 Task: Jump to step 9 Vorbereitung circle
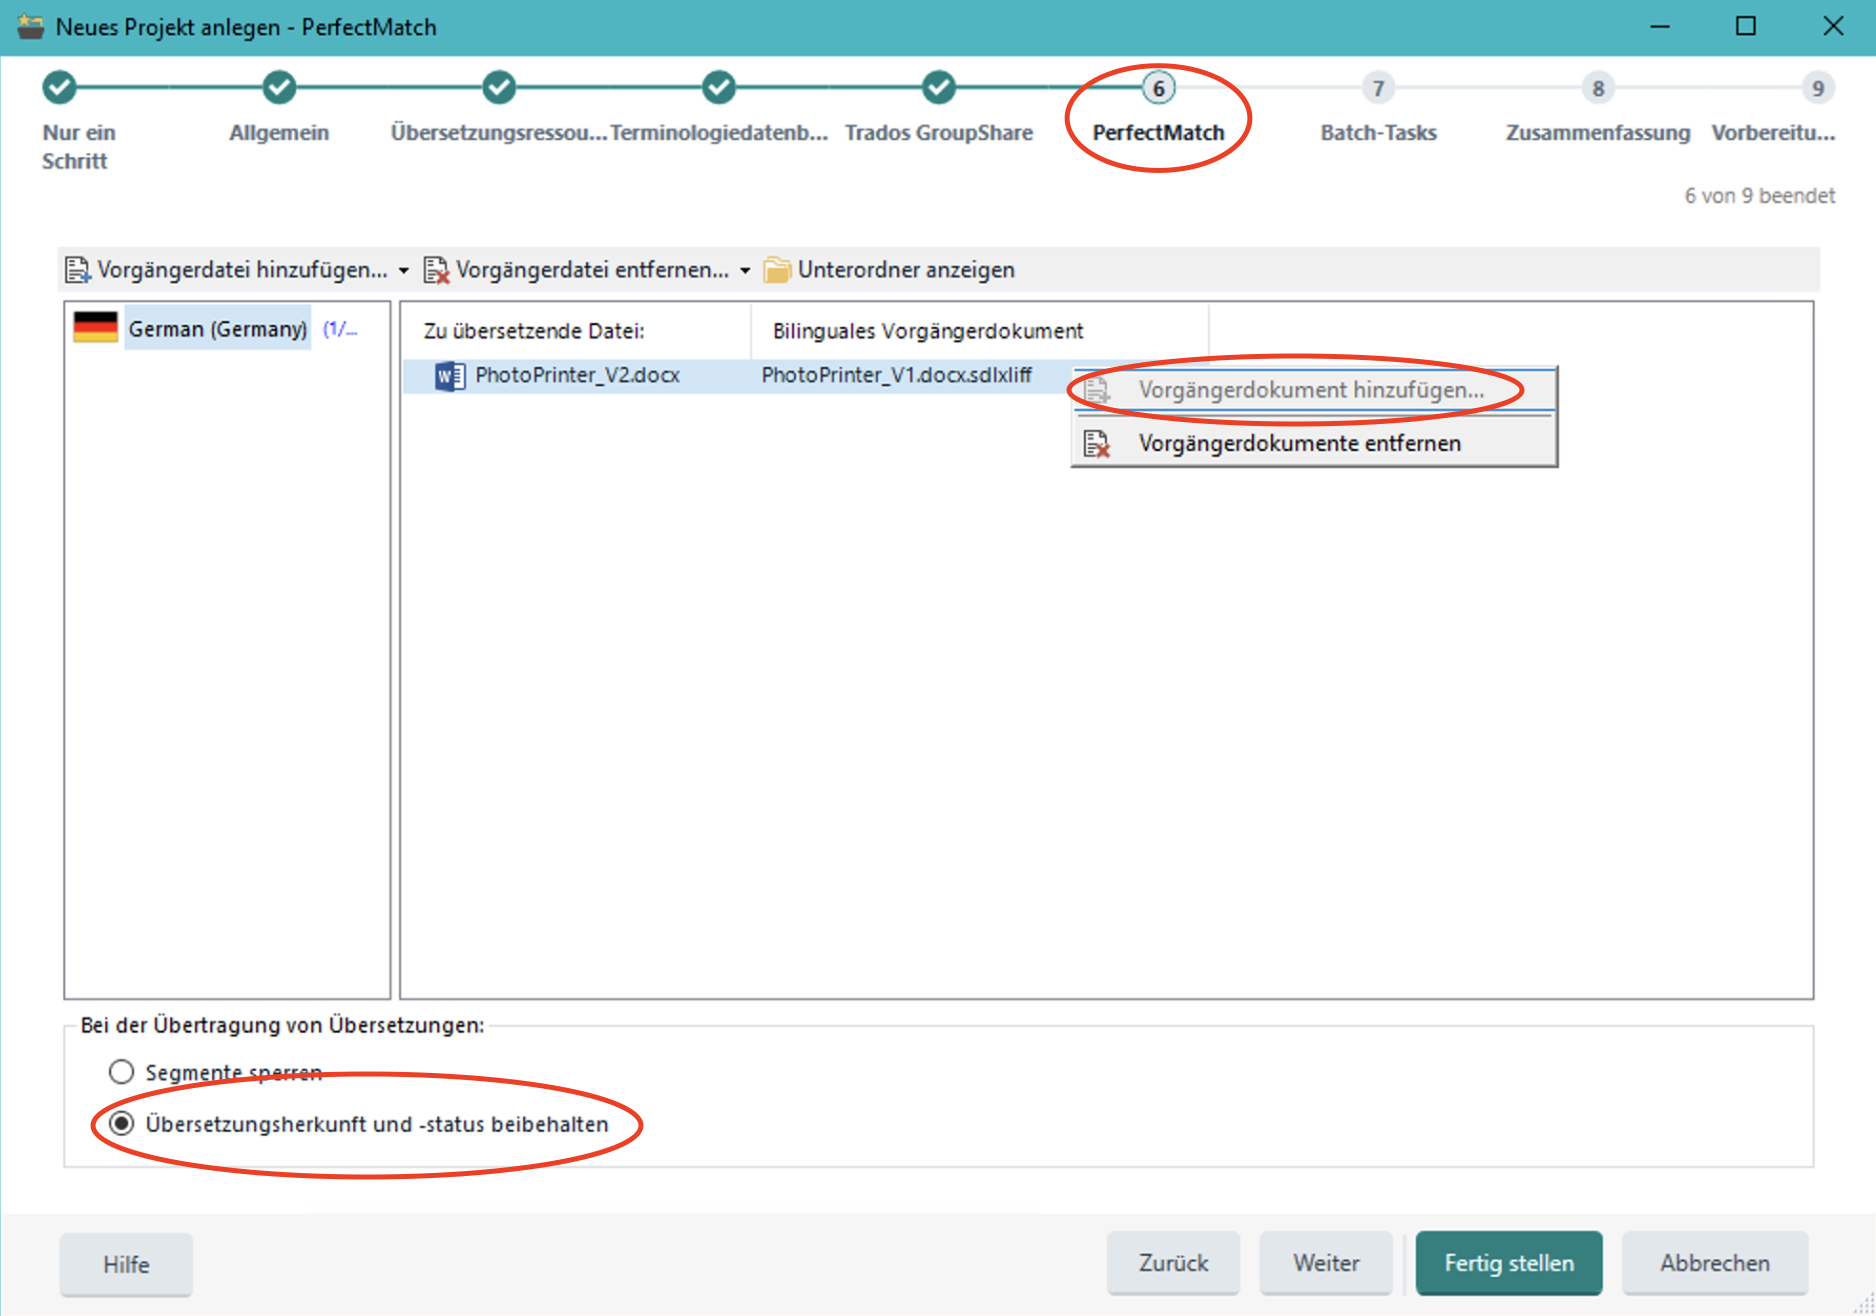[x=1818, y=88]
